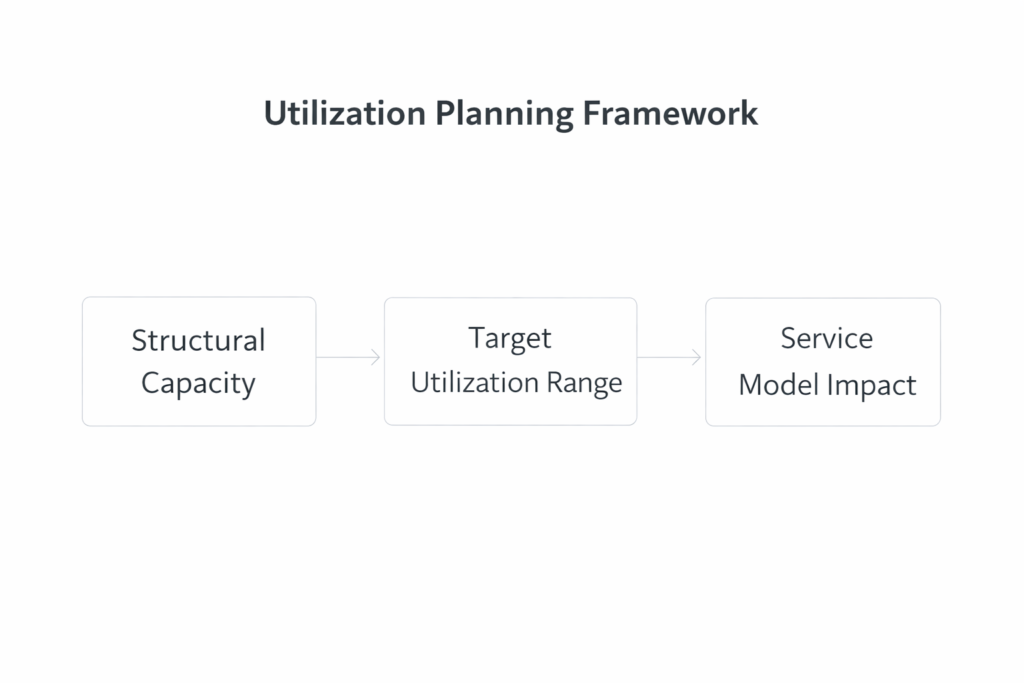This screenshot has width=1024, height=683.
Task: Click the word "Planning" in the title
Action: coord(504,114)
